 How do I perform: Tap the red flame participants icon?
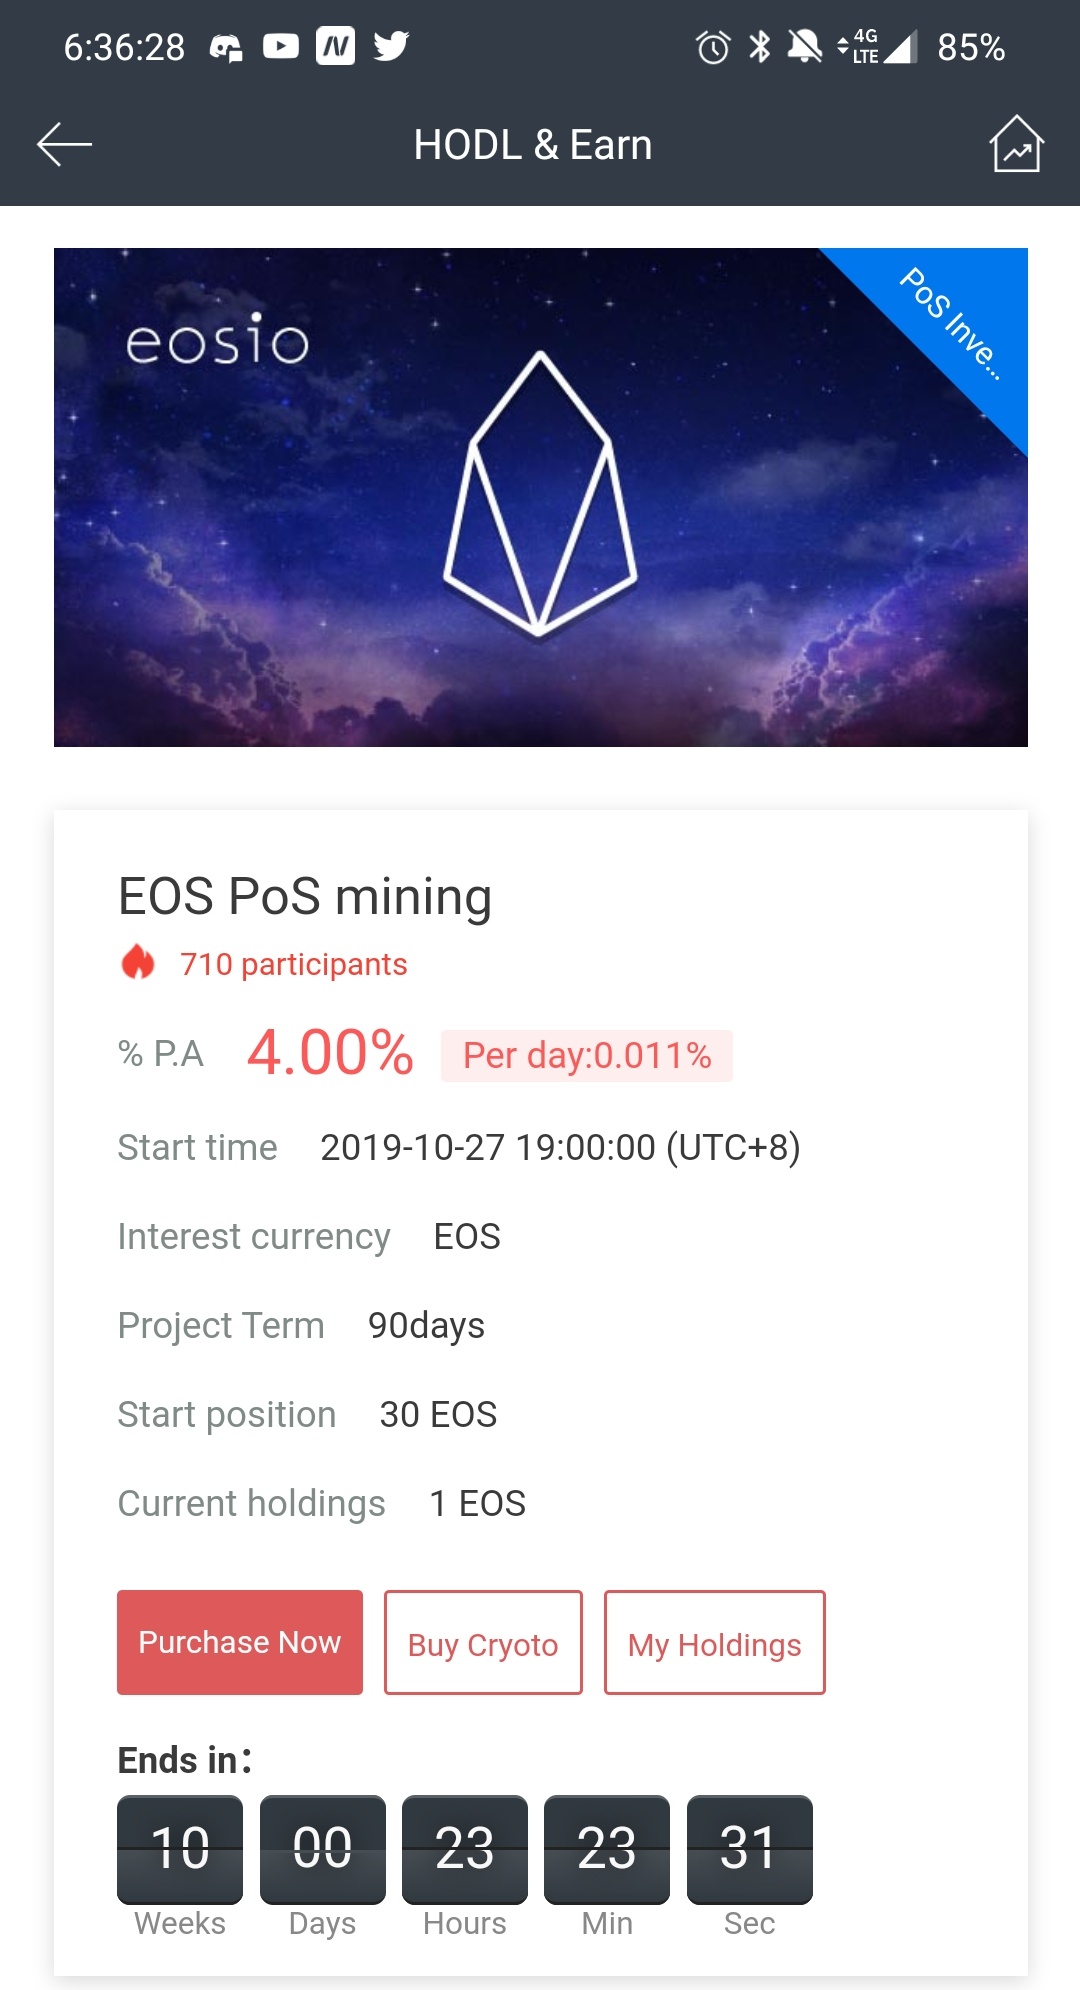pyautogui.click(x=138, y=963)
